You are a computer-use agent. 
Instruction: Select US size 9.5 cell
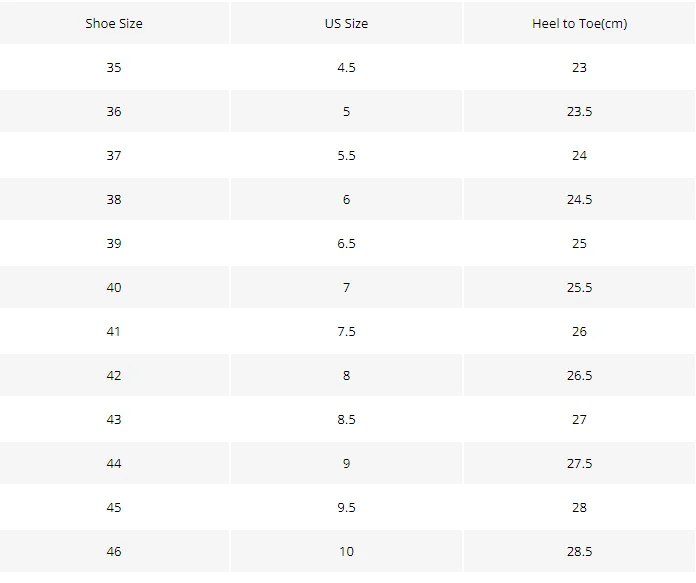pyautogui.click(x=346, y=507)
